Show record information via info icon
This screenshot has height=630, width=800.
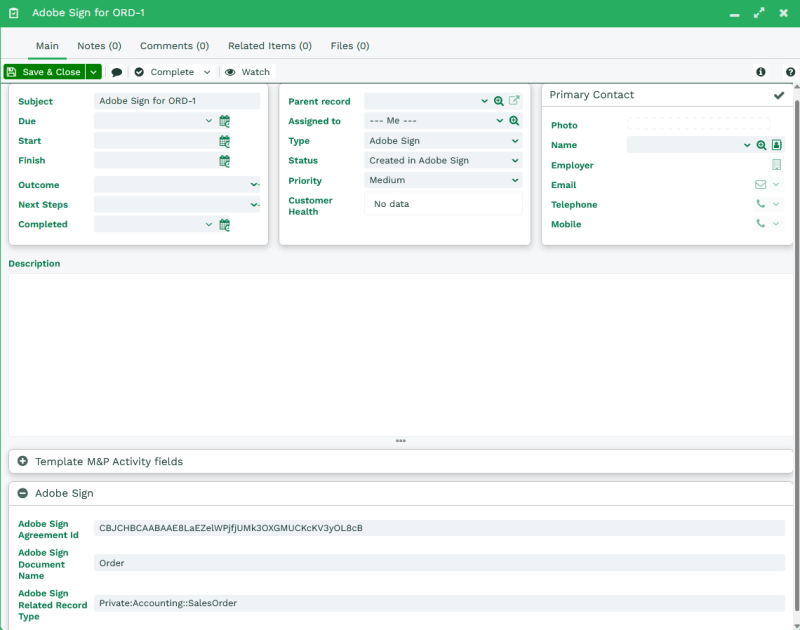click(x=761, y=72)
